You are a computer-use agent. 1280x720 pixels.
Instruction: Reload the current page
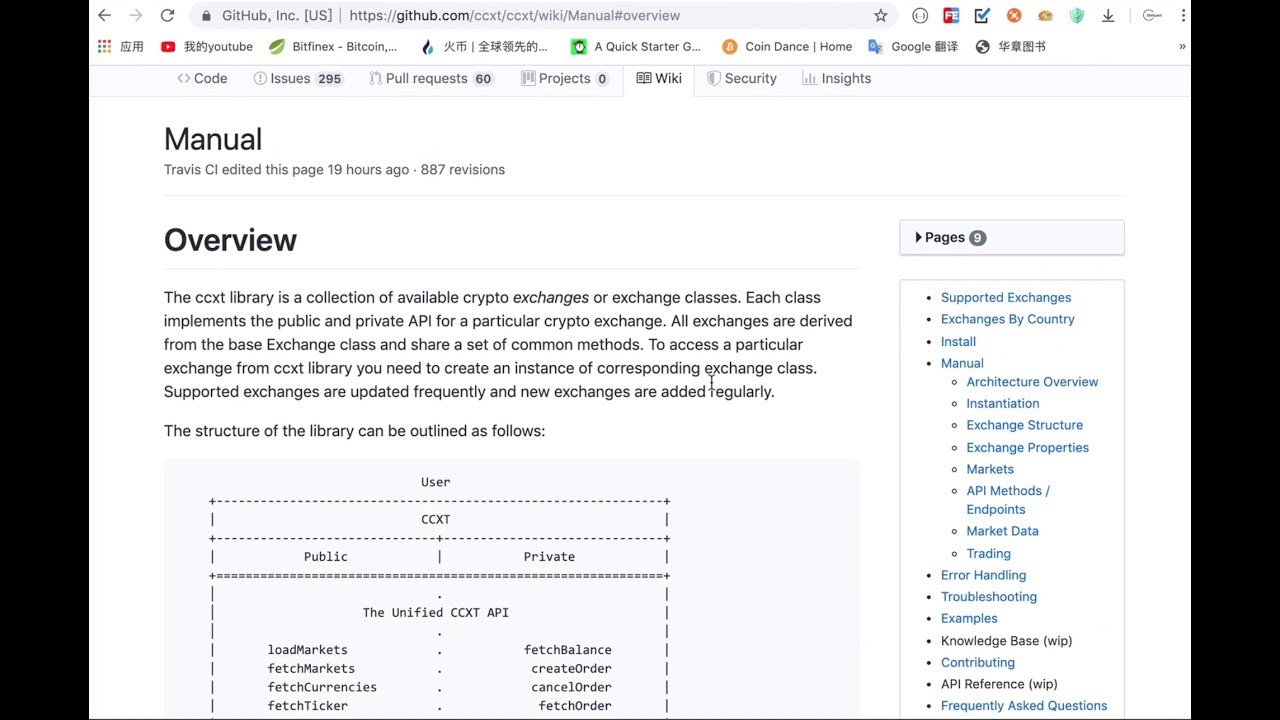click(167, 15)
